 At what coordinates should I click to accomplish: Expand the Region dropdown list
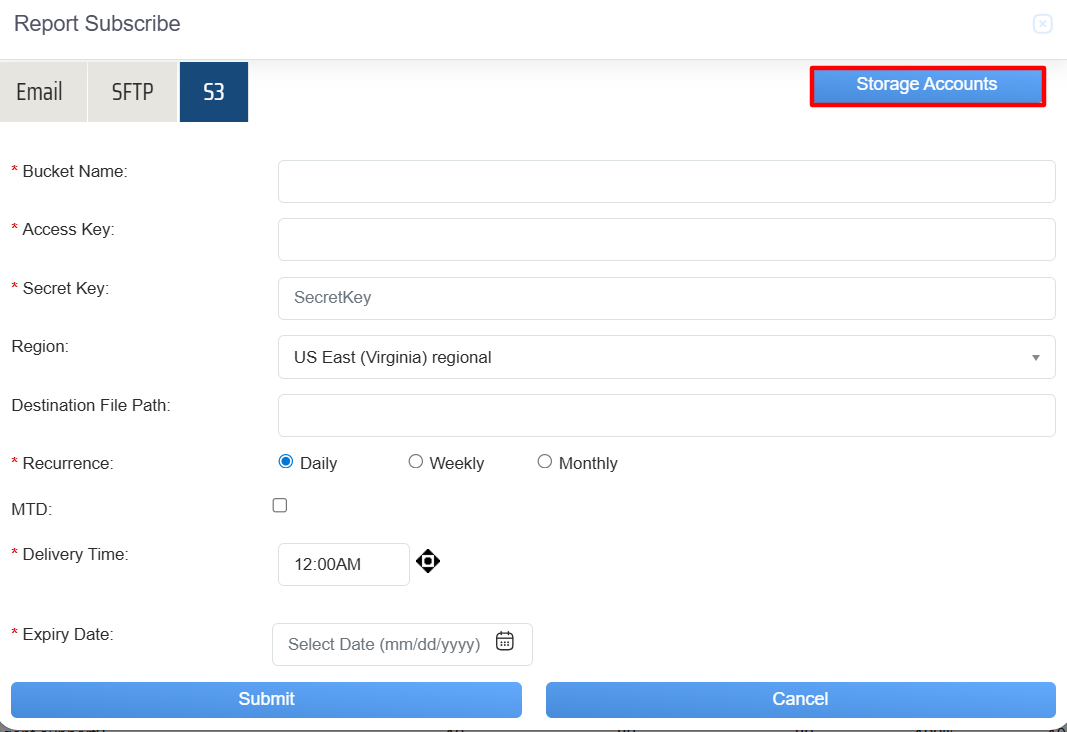(x=665, y=357)
